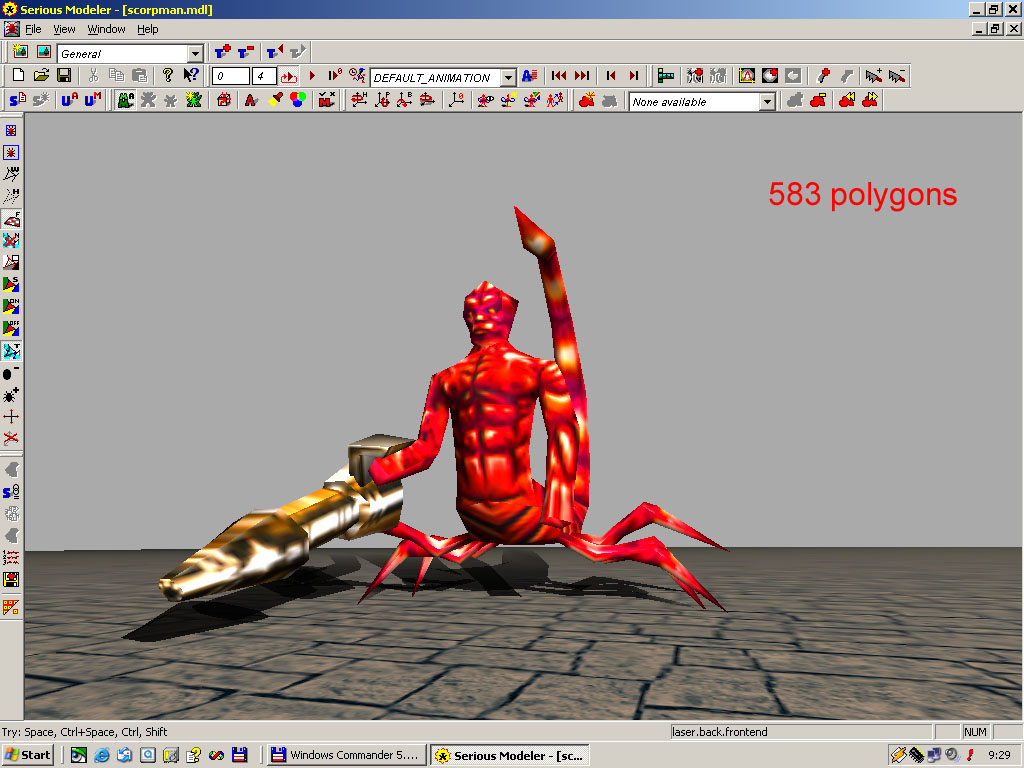
Task: Open the File menu
Action: click(33, 29)
